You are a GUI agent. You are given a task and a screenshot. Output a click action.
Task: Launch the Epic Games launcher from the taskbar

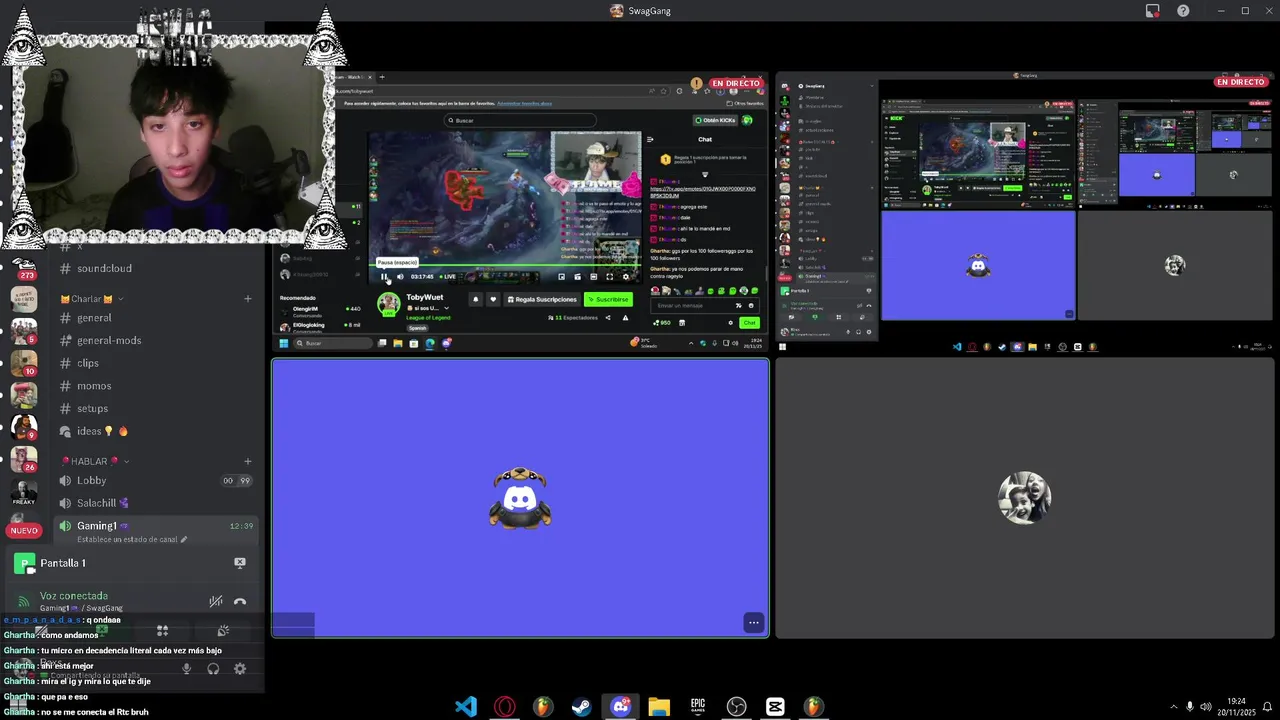pos(698,707)
